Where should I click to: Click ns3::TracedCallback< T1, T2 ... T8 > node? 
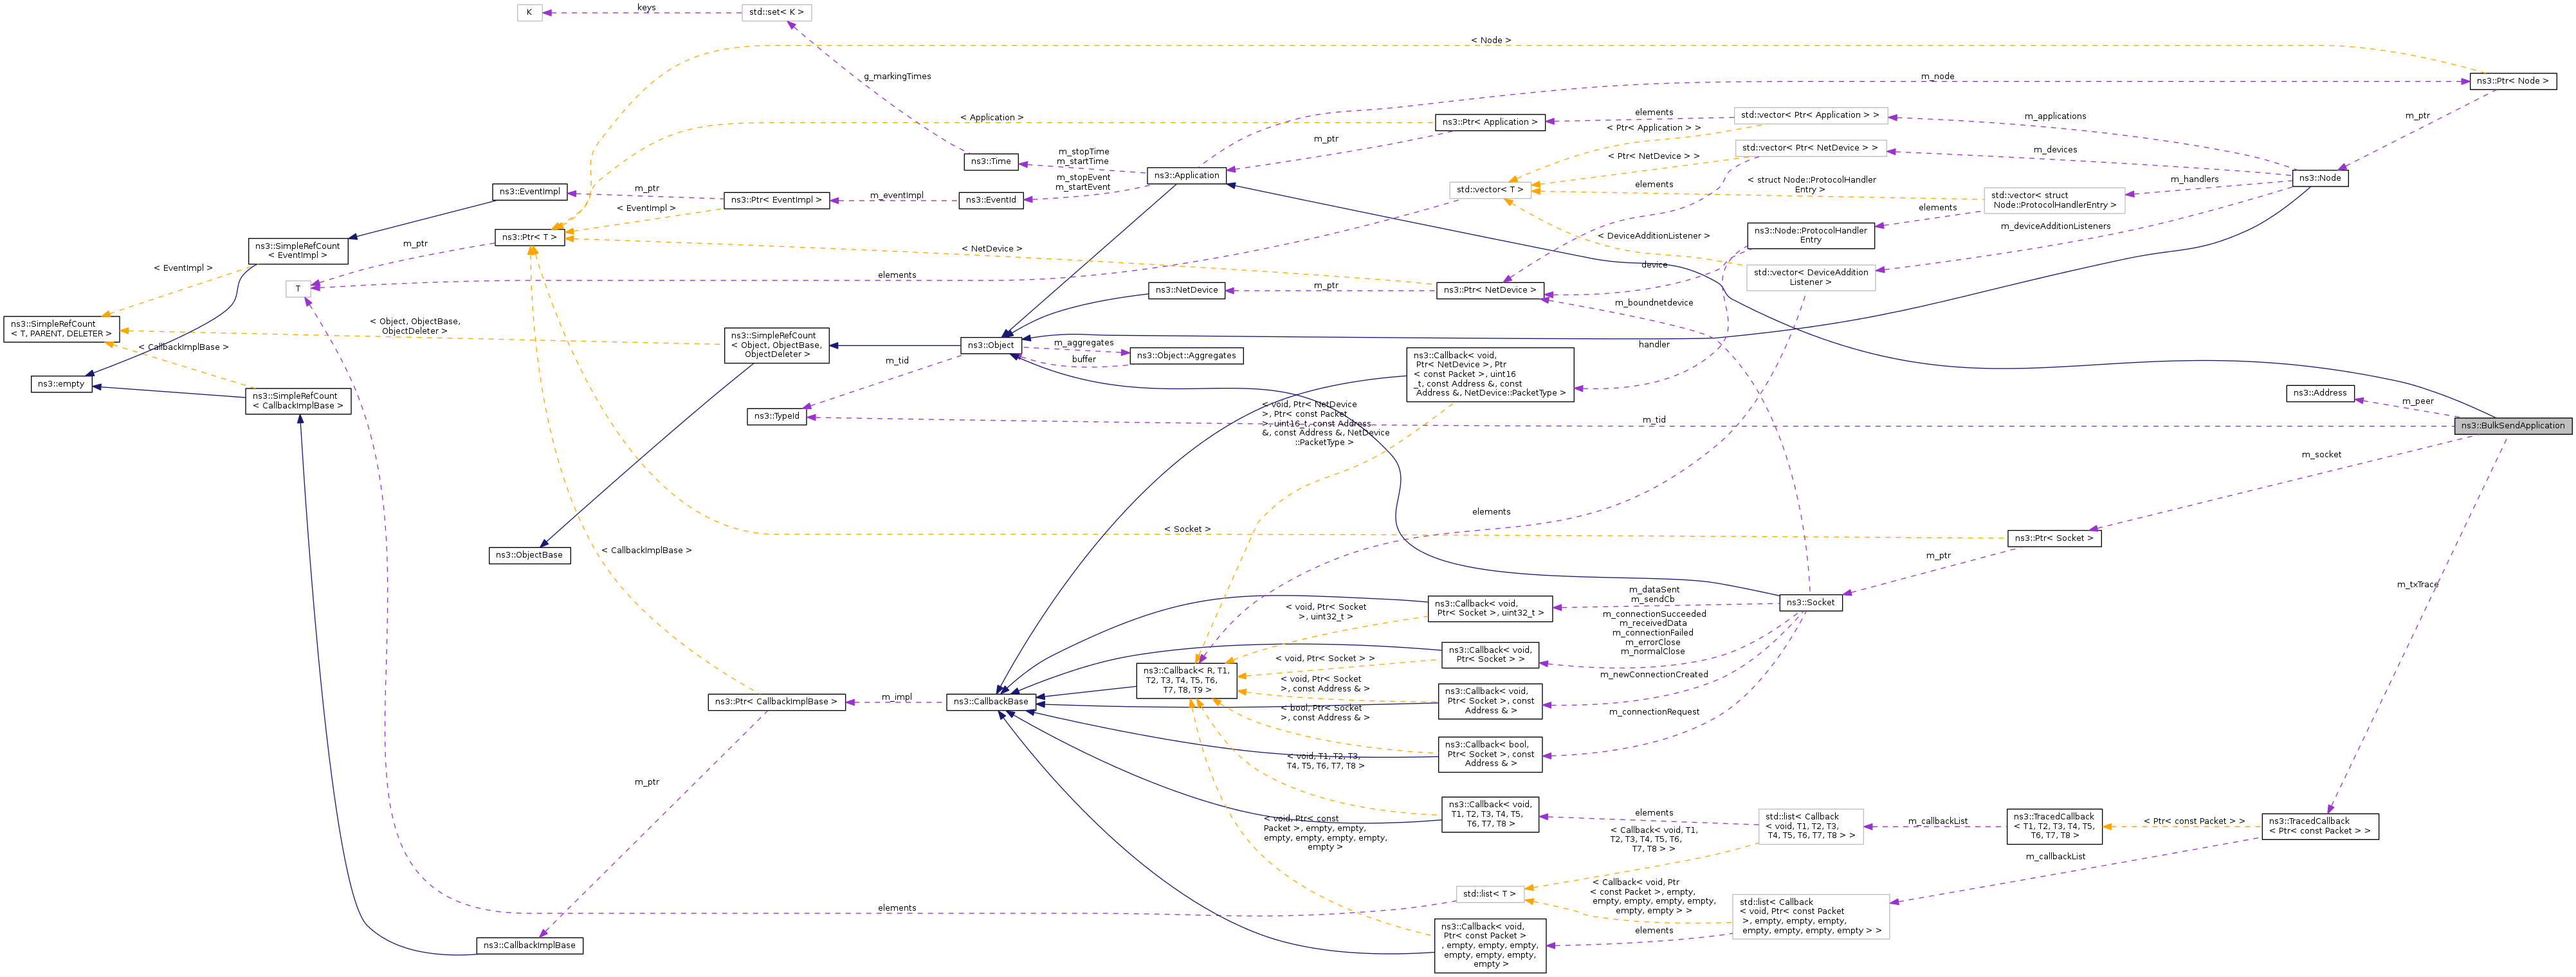[2054, 826]
